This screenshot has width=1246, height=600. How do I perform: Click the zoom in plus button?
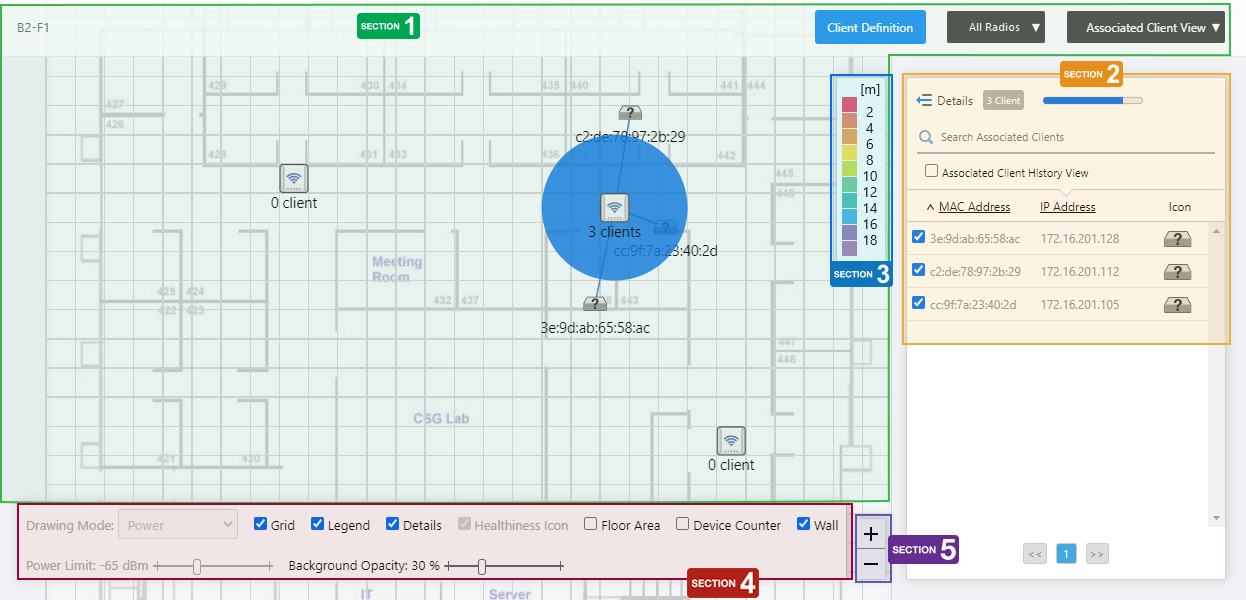(871, 534)
